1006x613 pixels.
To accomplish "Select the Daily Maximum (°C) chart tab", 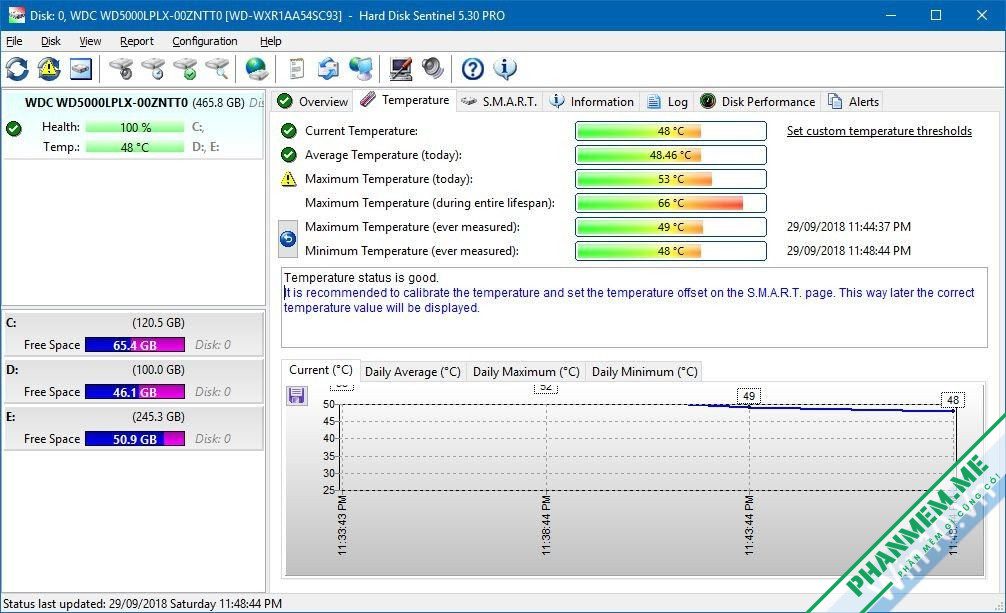I will click(526, 372).
